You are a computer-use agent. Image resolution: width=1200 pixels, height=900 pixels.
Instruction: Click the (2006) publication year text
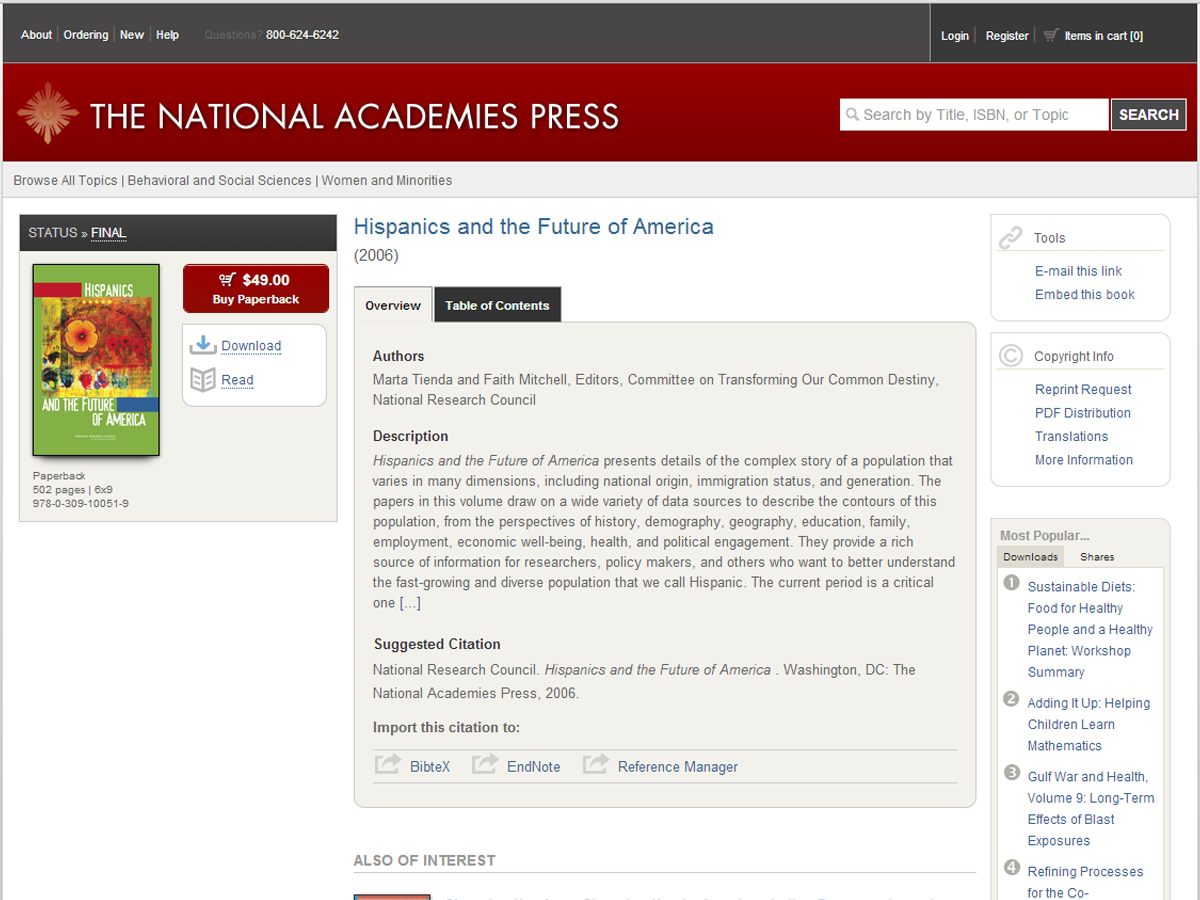pyautogui.click(x=376, y=256)
